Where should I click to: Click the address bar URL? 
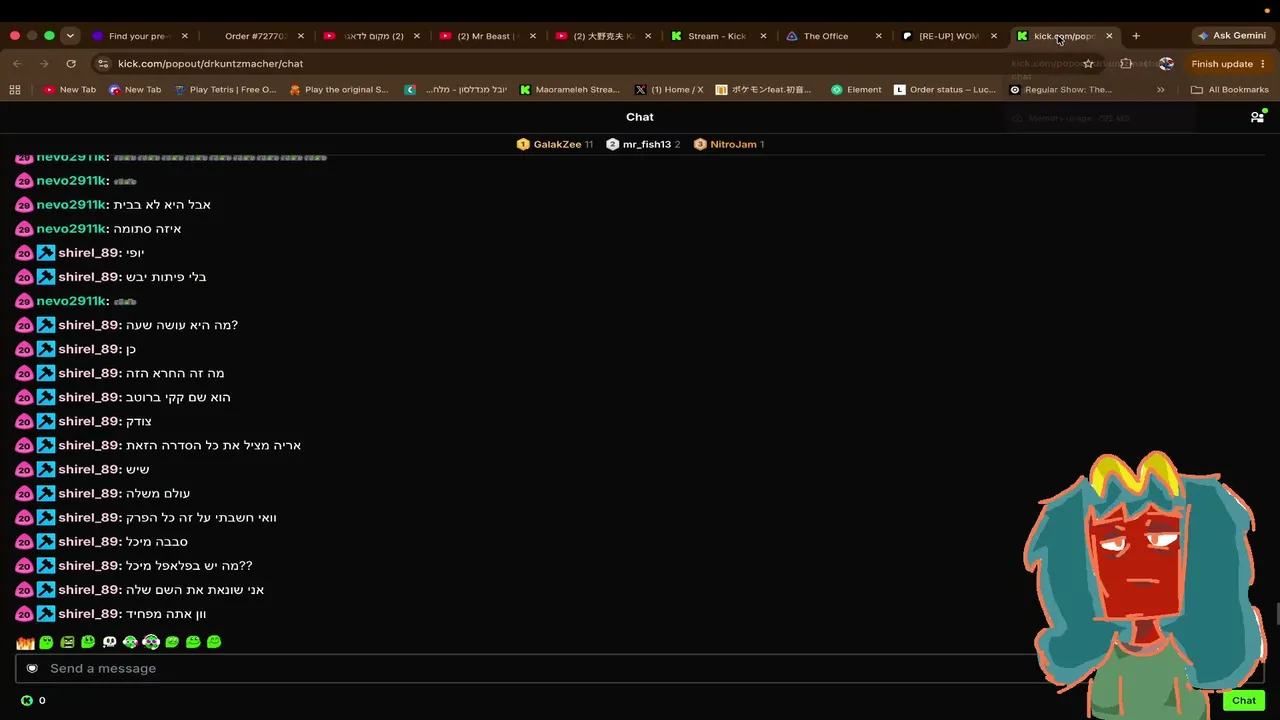210,63
